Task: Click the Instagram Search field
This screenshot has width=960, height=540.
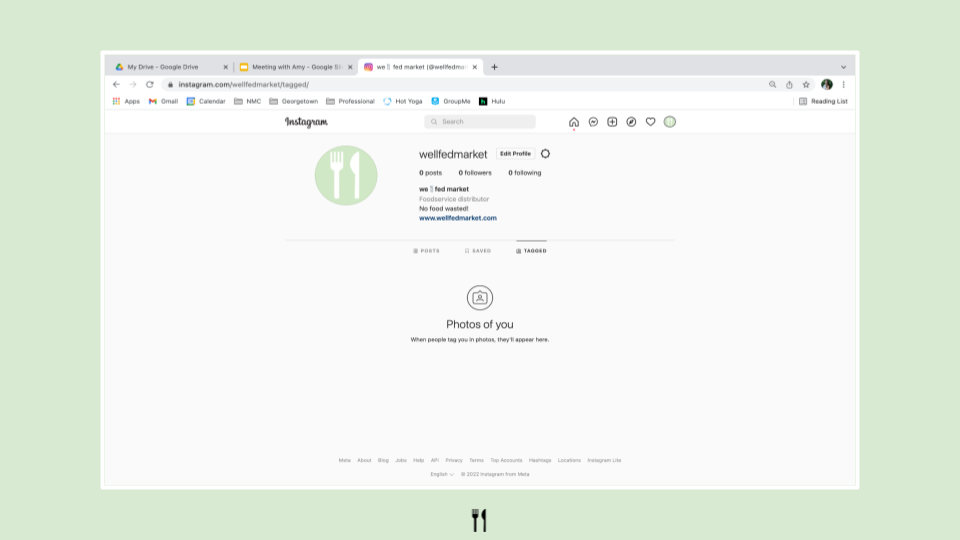Action: pos(480,122)
